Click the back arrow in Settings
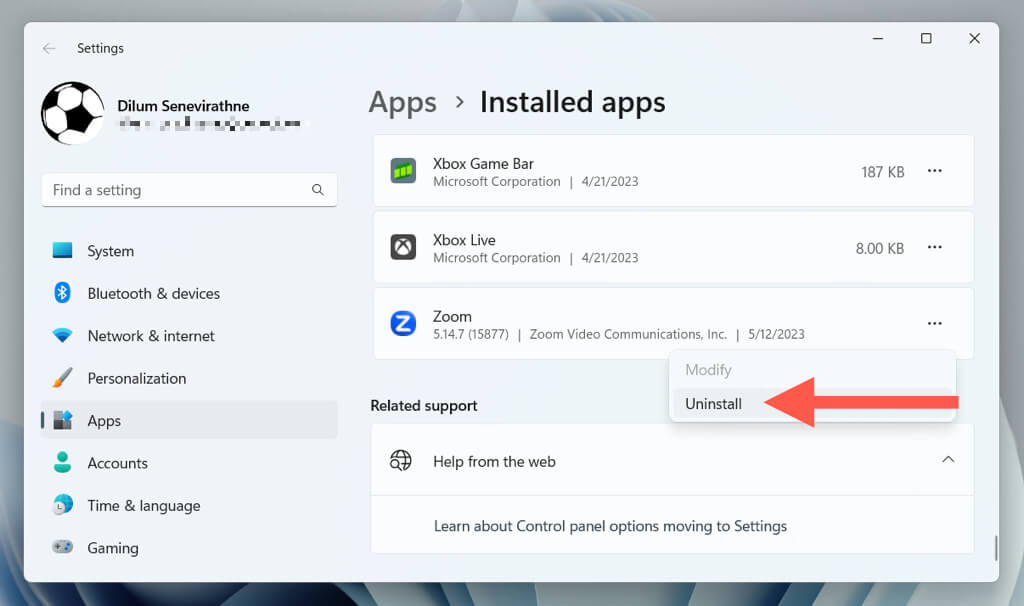The width and height of the screenshot is (1024, 606). pyautogui.click(x=49, y=48)
